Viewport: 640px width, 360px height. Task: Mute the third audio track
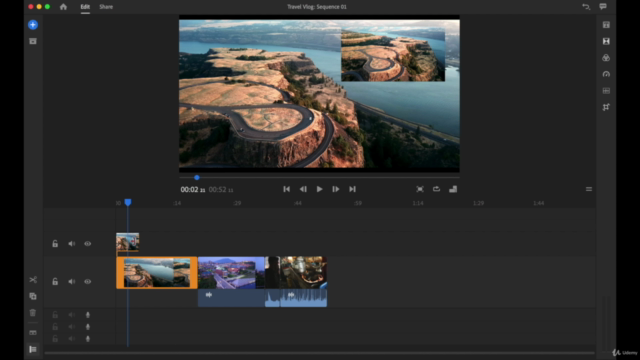(71, 339)
